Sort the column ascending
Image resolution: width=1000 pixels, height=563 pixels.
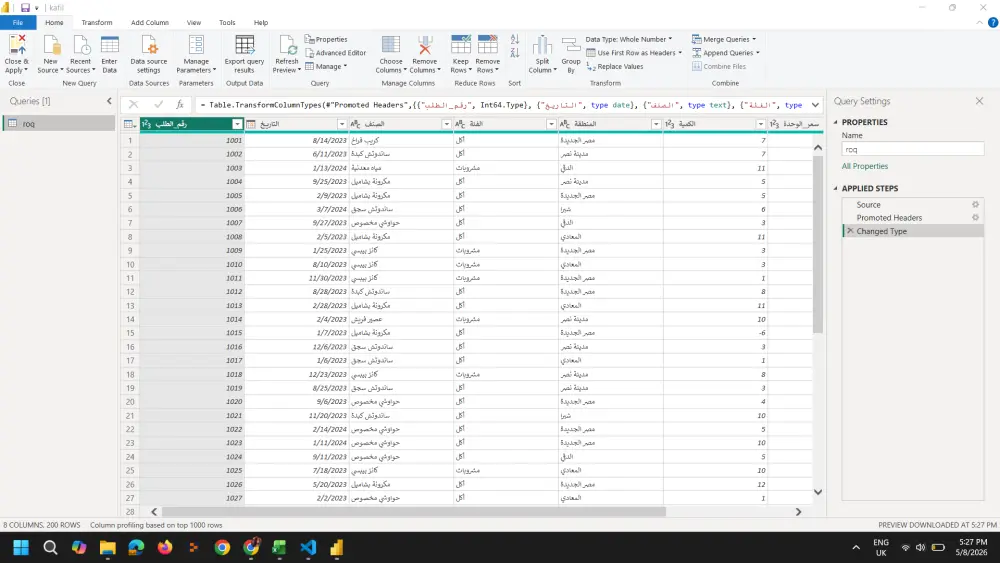point(515,40)
